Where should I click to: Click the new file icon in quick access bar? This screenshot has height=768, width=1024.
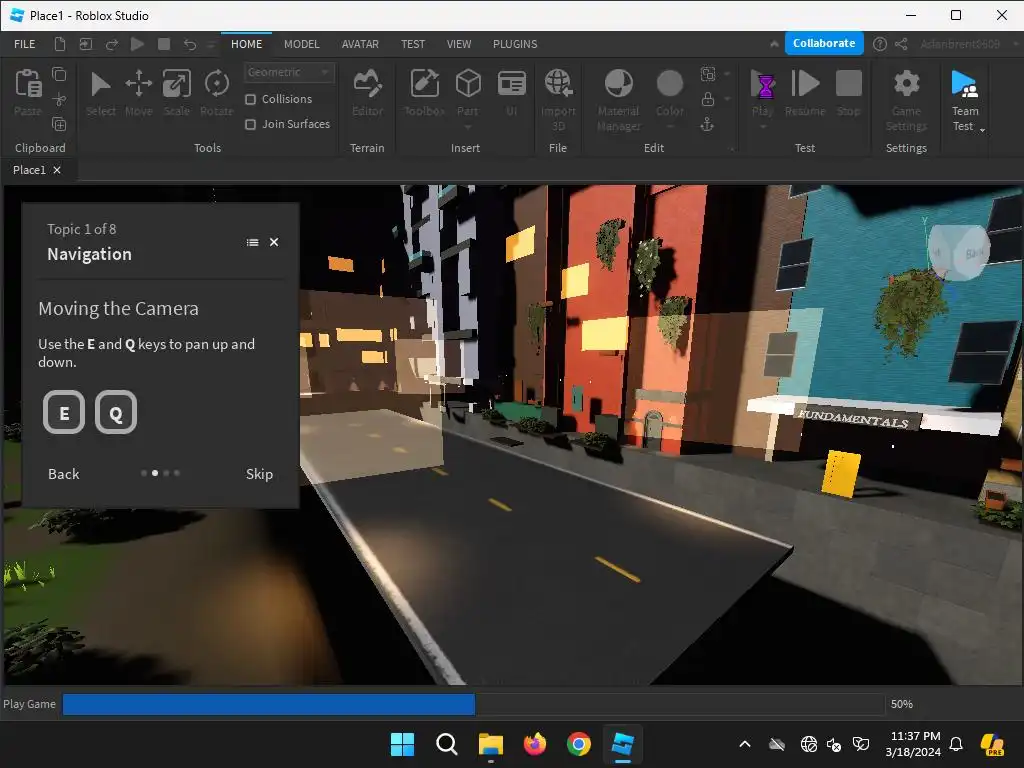[x=59, y=44]
